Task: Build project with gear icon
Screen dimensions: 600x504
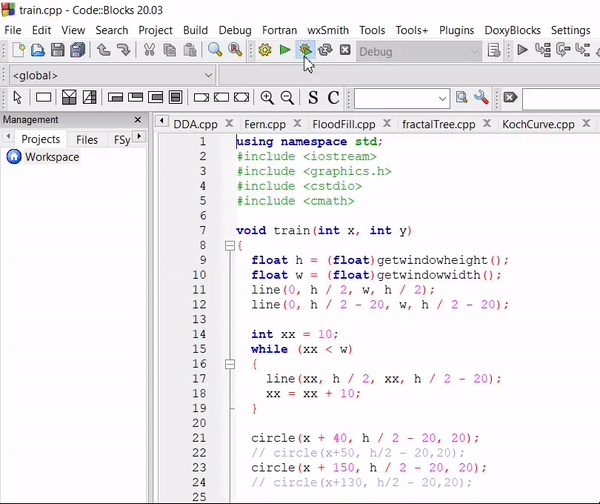Action: click(265, 50)
